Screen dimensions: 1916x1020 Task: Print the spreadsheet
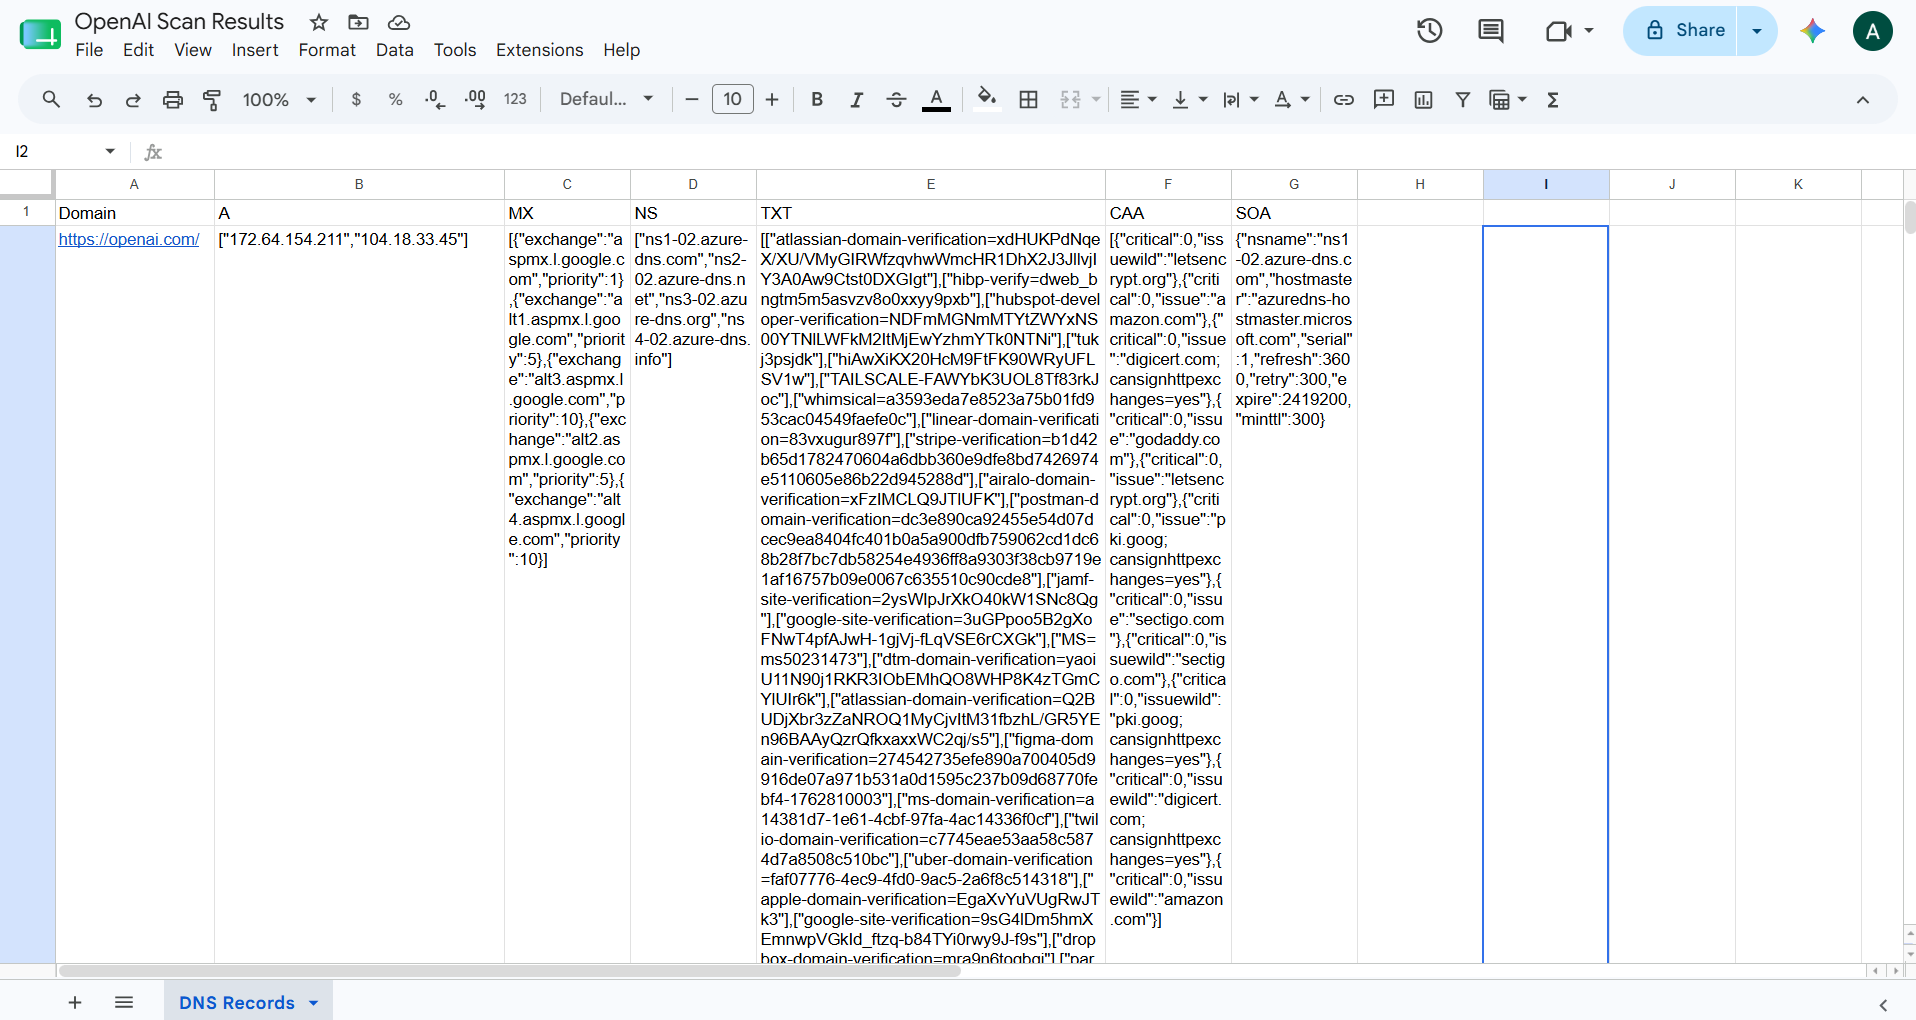173,99
